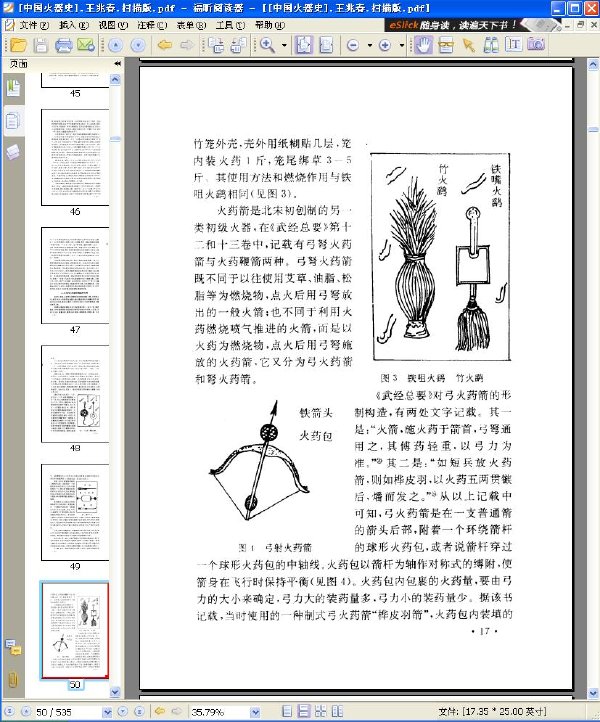Viewport: 600px width, 722px height.
Task: Expand zoom out dropdown arrow
Action: point(370,45)
